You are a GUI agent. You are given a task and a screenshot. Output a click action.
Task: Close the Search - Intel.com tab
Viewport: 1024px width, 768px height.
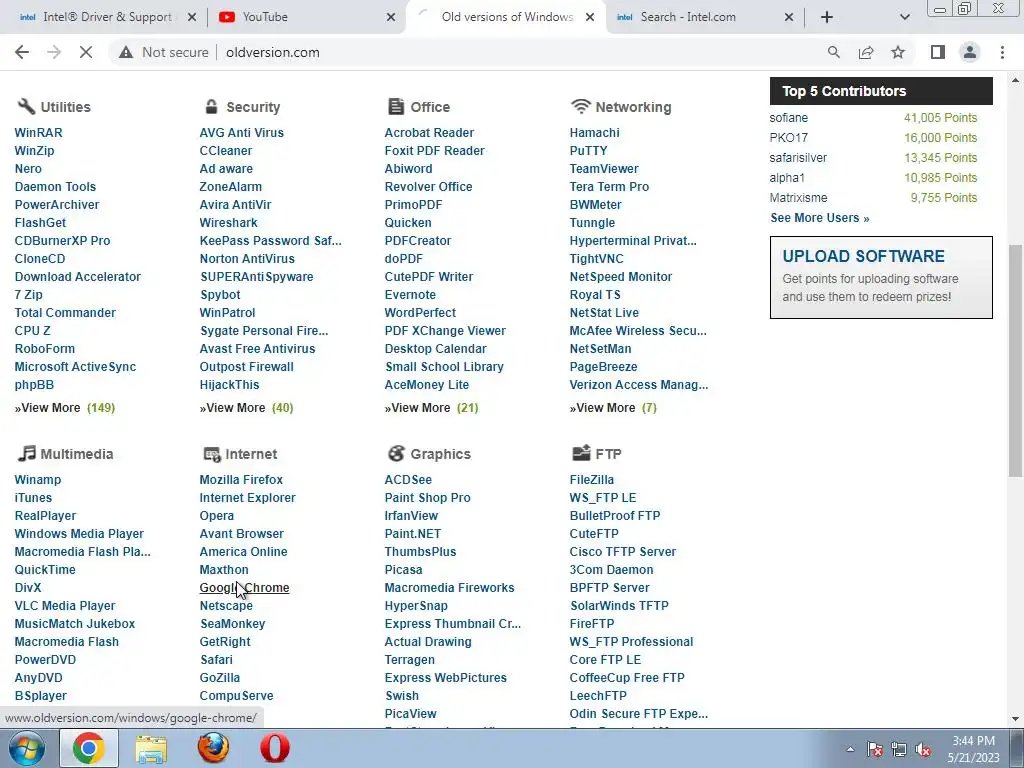(x=788, y=17)
